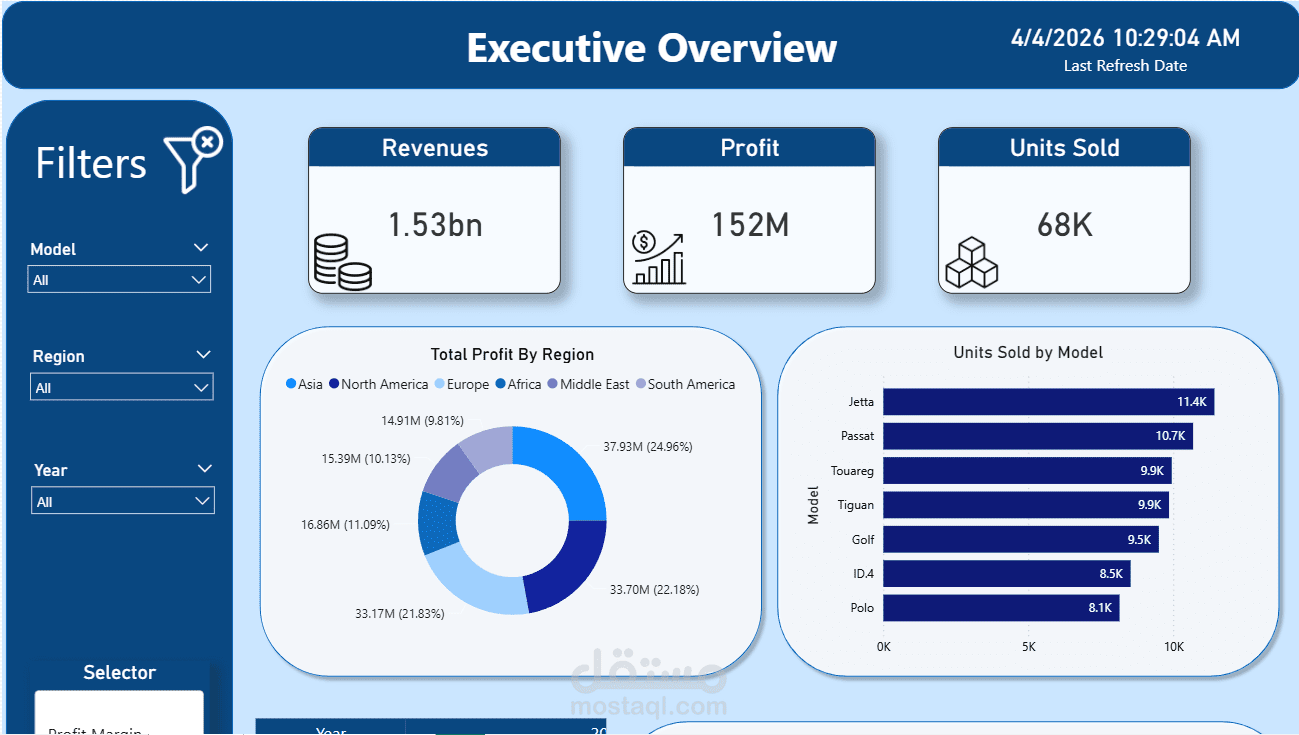Click the Africa legend marker
Viewport: 1299px width, 735px height.
(x=500, y=384)
